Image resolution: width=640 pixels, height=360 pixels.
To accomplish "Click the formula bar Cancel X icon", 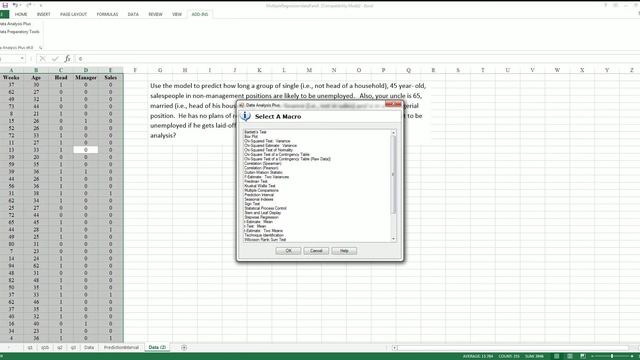I will [42, 59].
